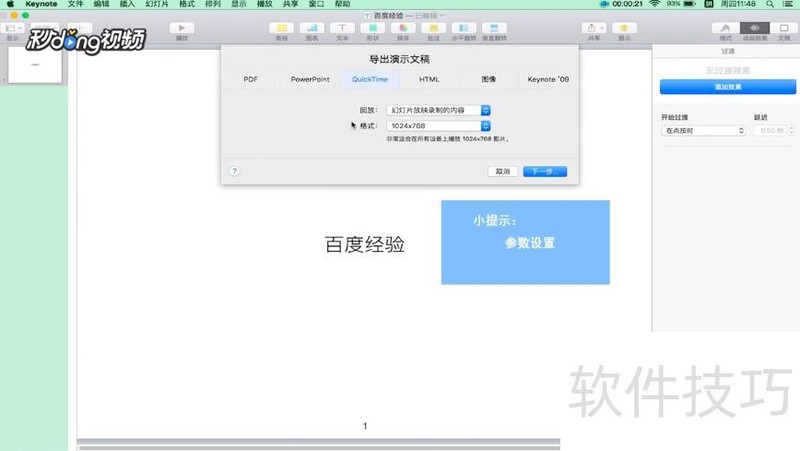This screenshot has width=800, height=451.
Task: Open the 文稿 document inspector icon
Action: [784, 28]
